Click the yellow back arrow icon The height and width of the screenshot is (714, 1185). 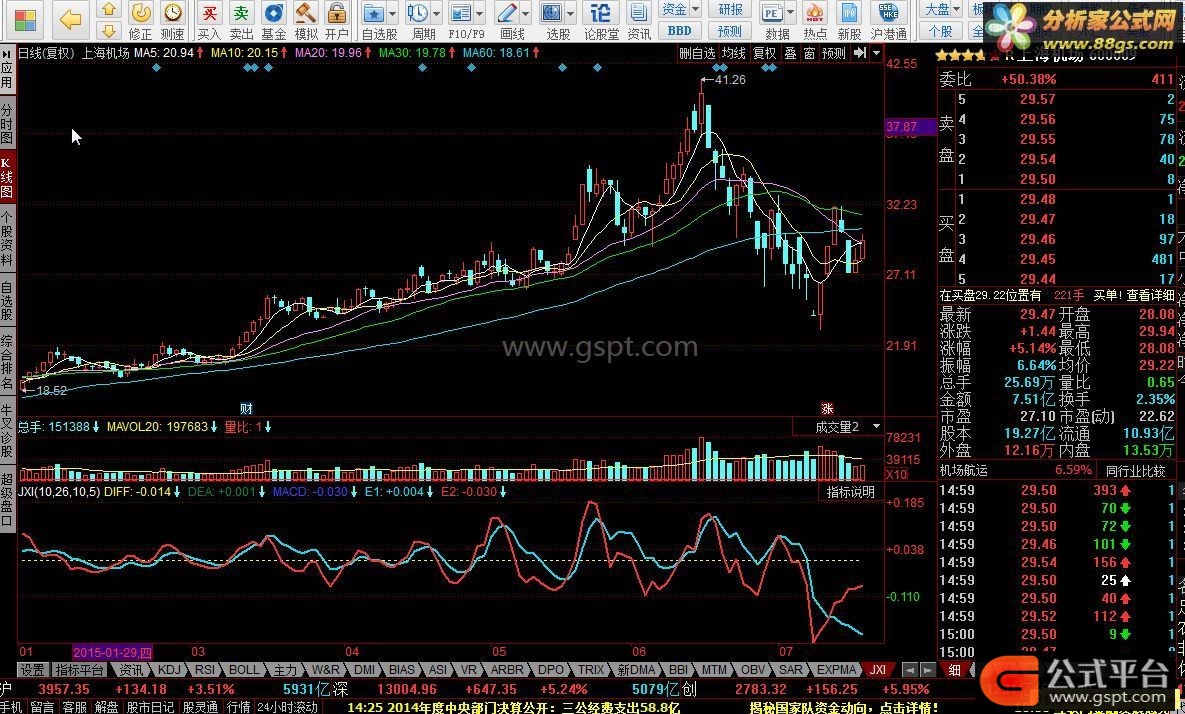coord(70,19)
